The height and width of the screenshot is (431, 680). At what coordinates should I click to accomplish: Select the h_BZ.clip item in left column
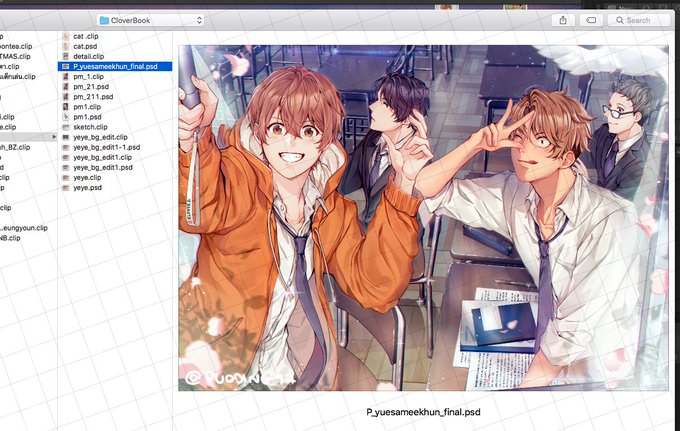[x=15, y=147]
